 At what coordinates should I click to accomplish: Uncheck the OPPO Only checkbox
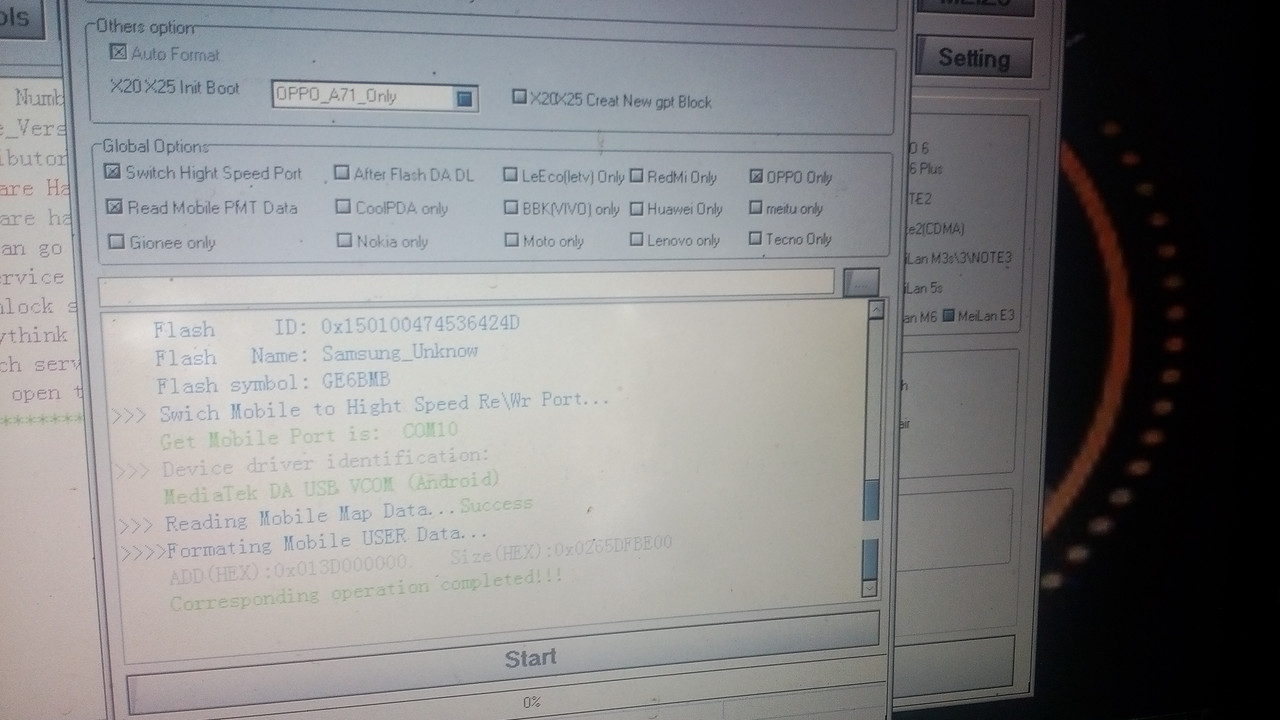[x=756, y=177]
